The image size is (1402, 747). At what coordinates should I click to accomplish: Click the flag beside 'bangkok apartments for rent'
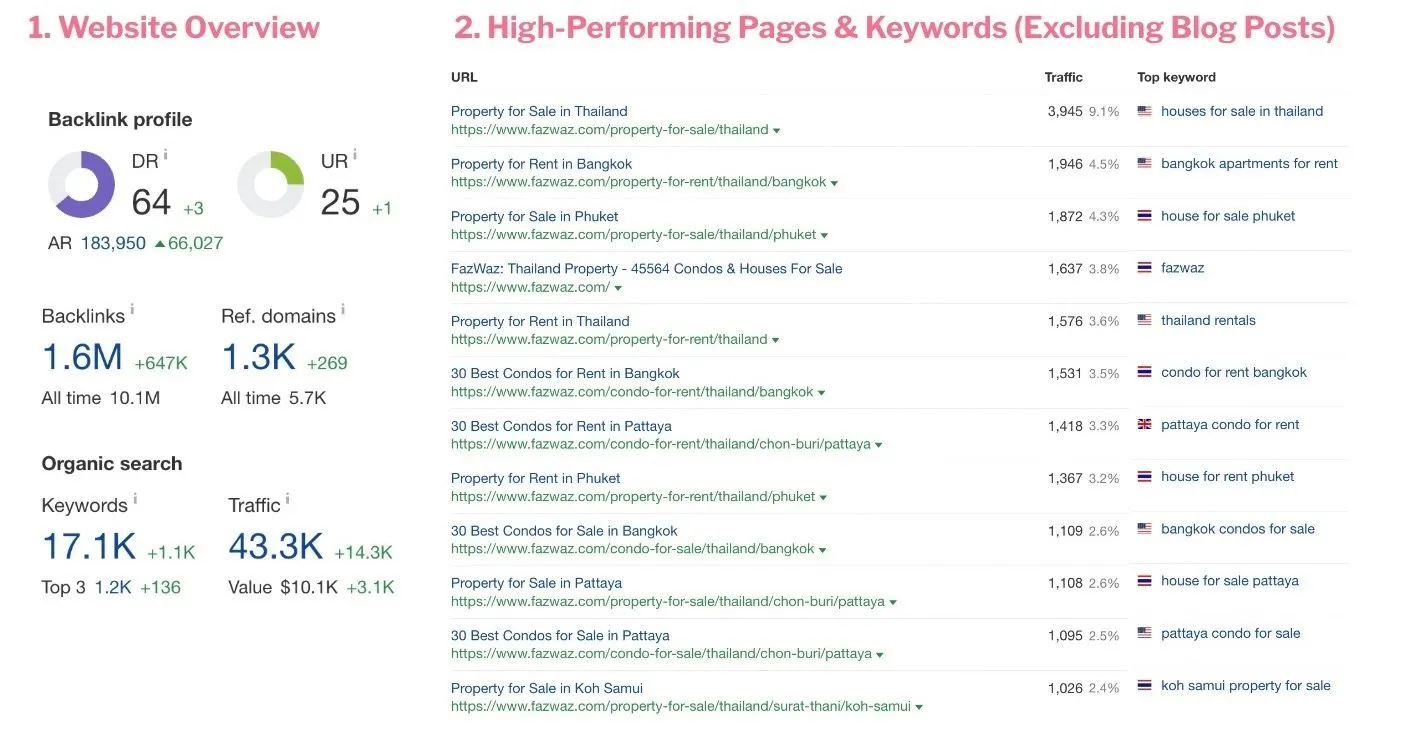click(x=1145, y=164)
